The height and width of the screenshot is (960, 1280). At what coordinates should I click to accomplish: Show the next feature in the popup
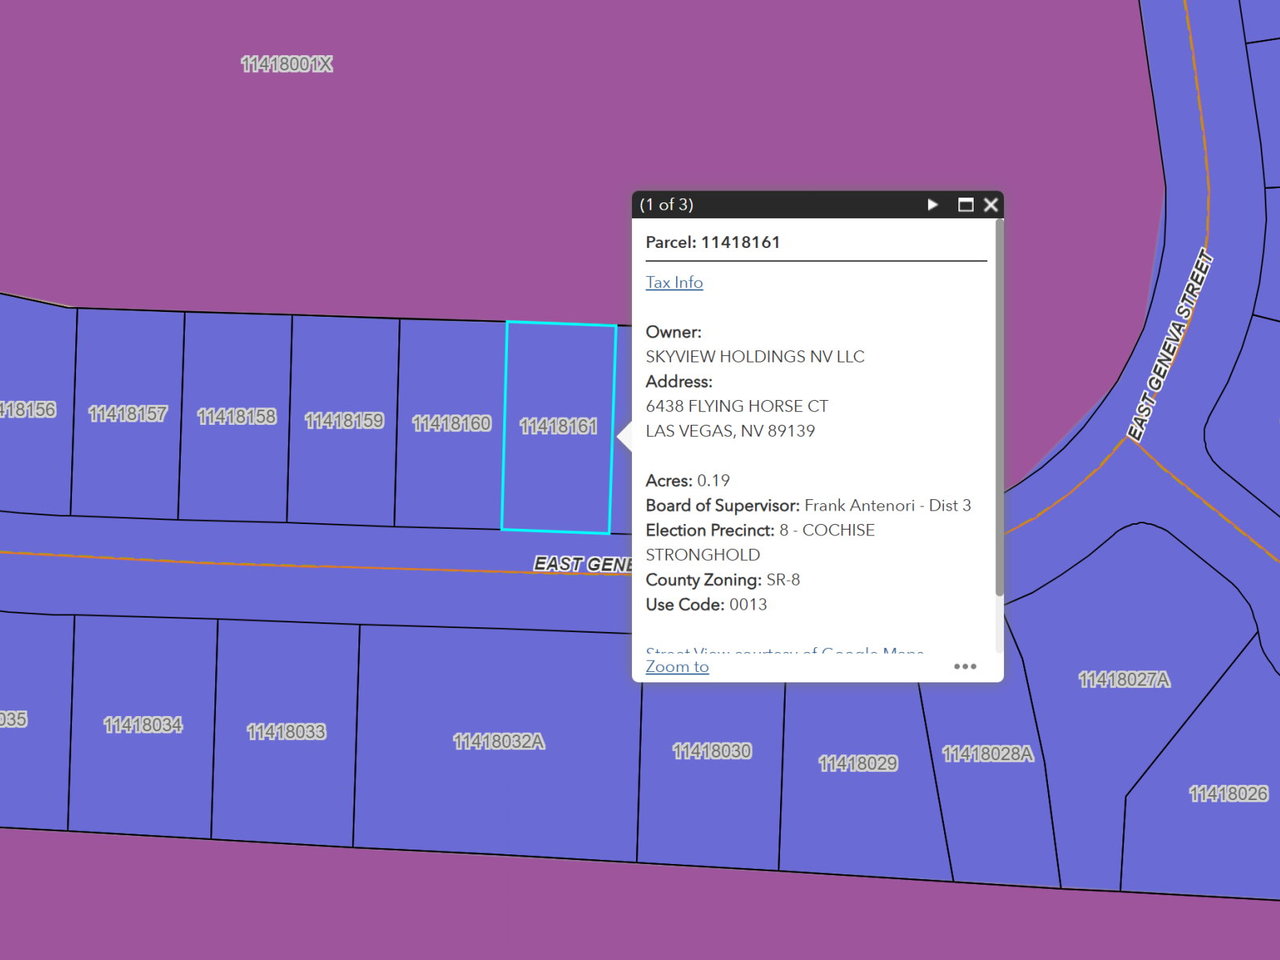point(932,204)
